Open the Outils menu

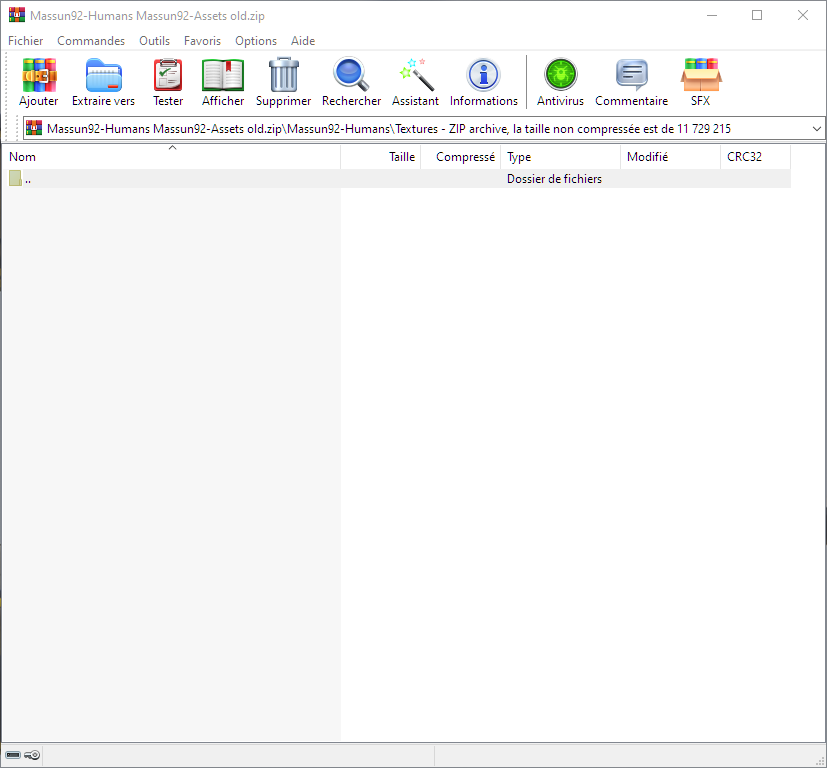click(x=155, y=41)
